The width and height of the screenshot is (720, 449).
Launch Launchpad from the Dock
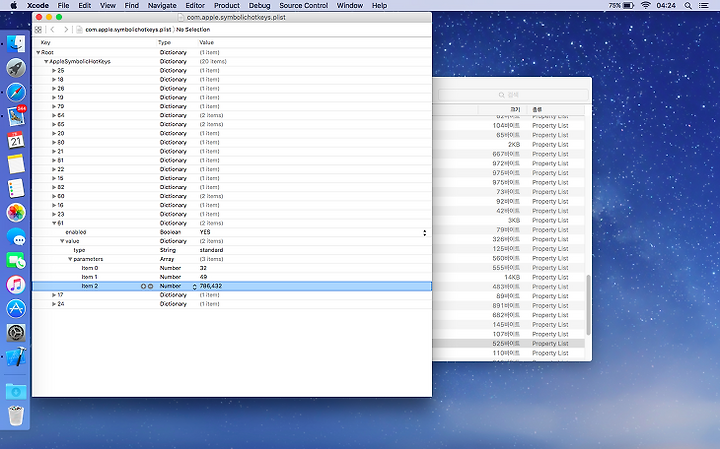click(x=16, y=68)
